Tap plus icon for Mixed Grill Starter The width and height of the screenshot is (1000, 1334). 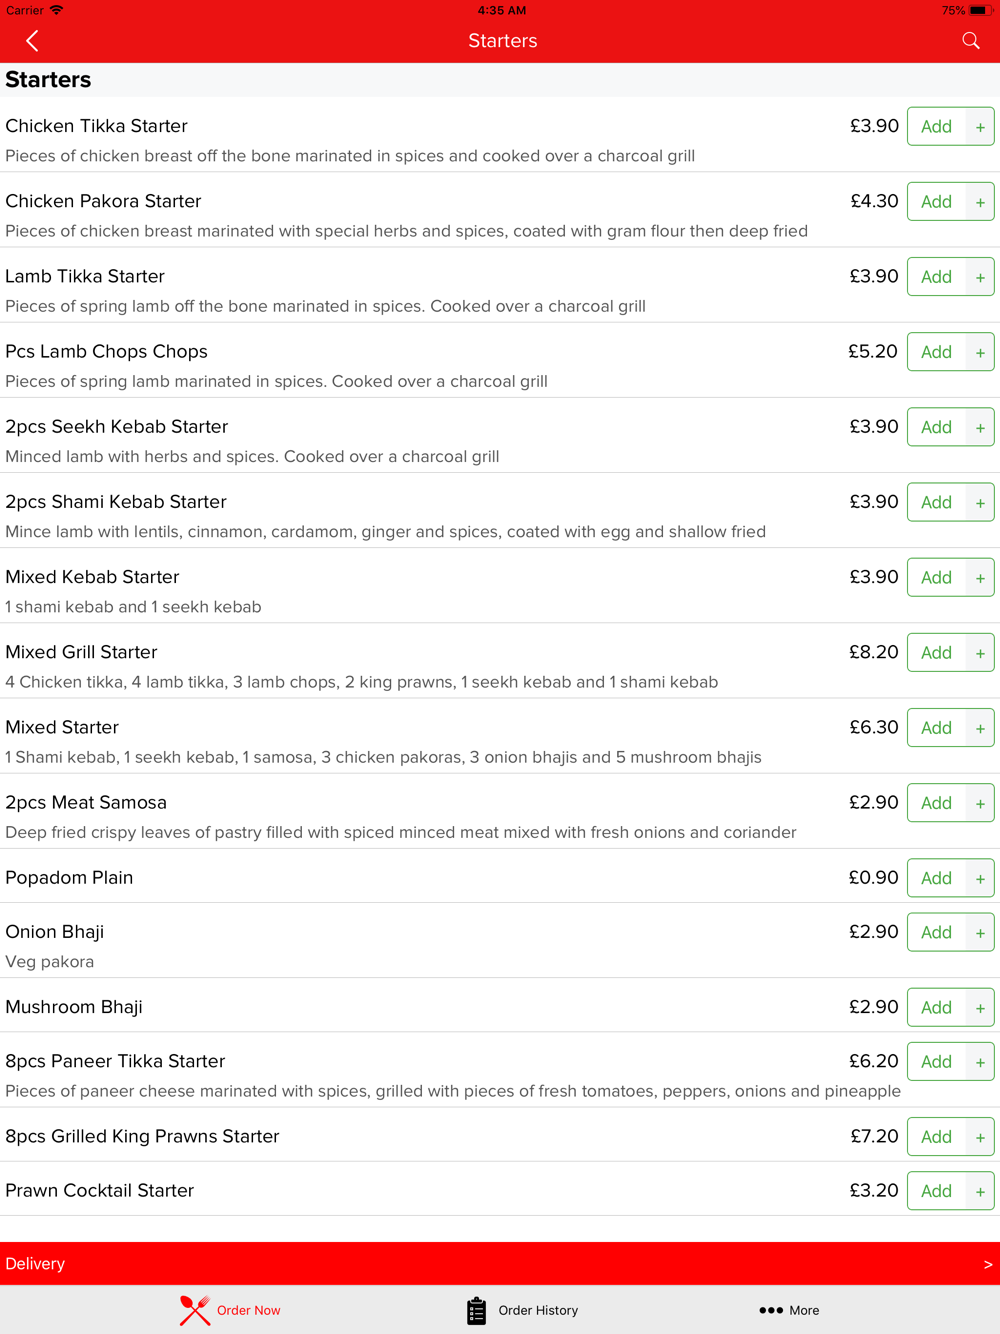click(x=980, y=653)
